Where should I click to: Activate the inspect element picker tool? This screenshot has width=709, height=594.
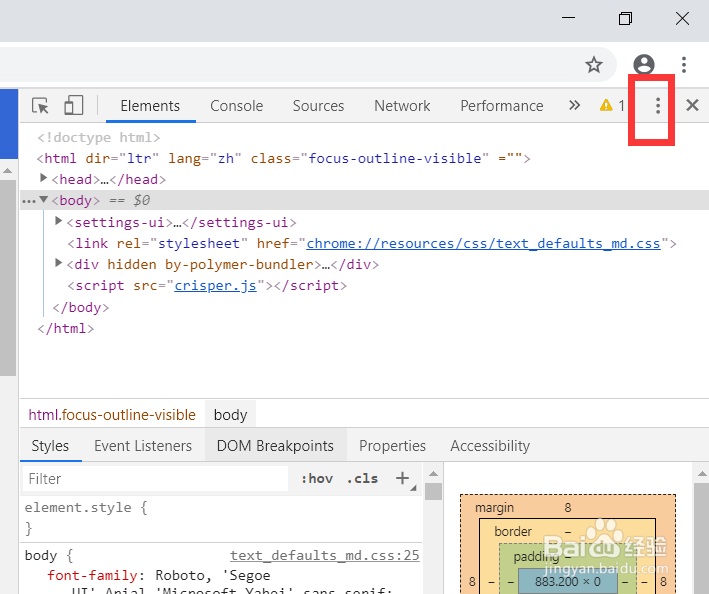tap(40, 106)
